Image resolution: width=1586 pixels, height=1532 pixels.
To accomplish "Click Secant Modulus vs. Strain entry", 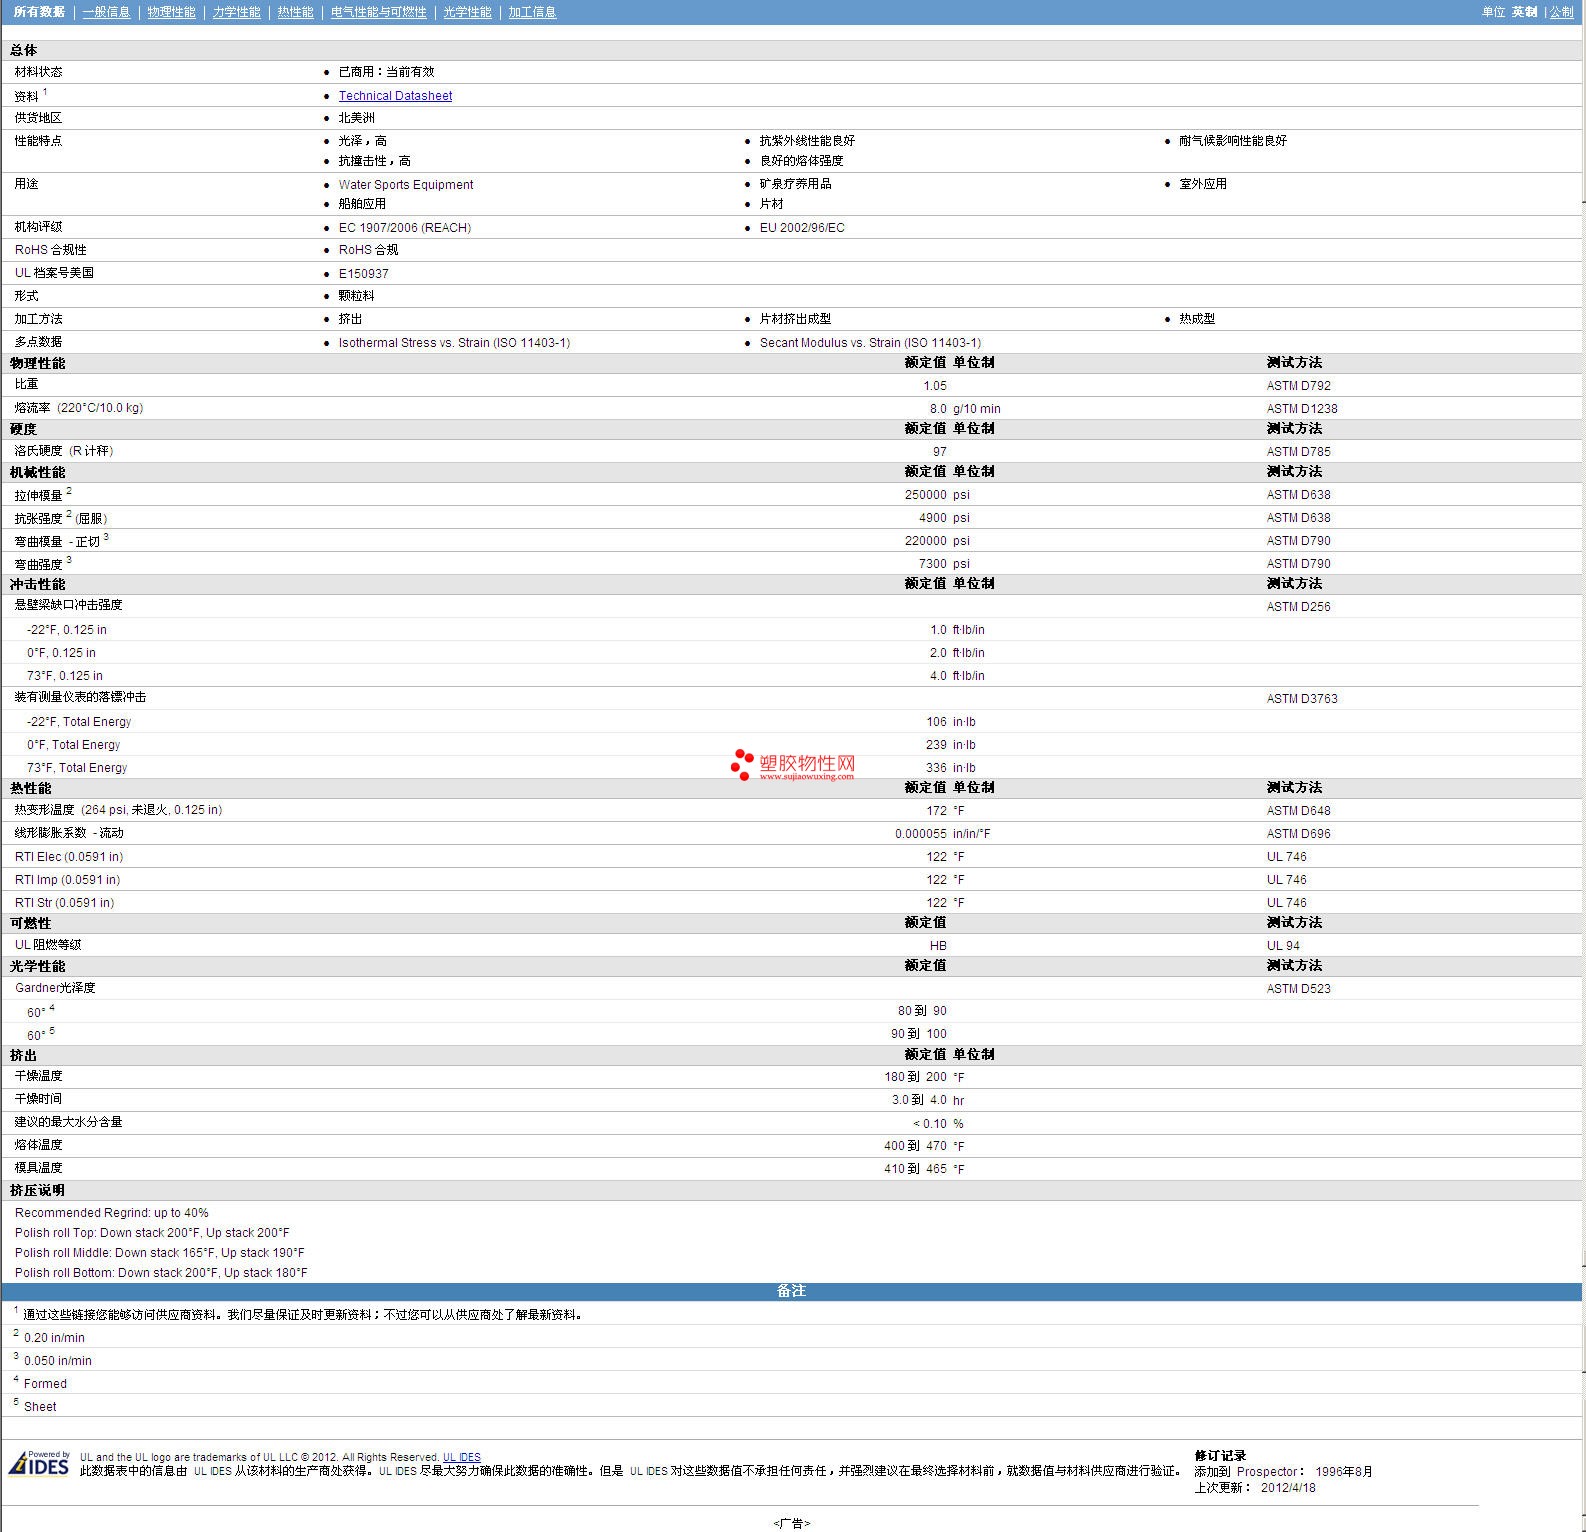I will [x=870, y=343].
